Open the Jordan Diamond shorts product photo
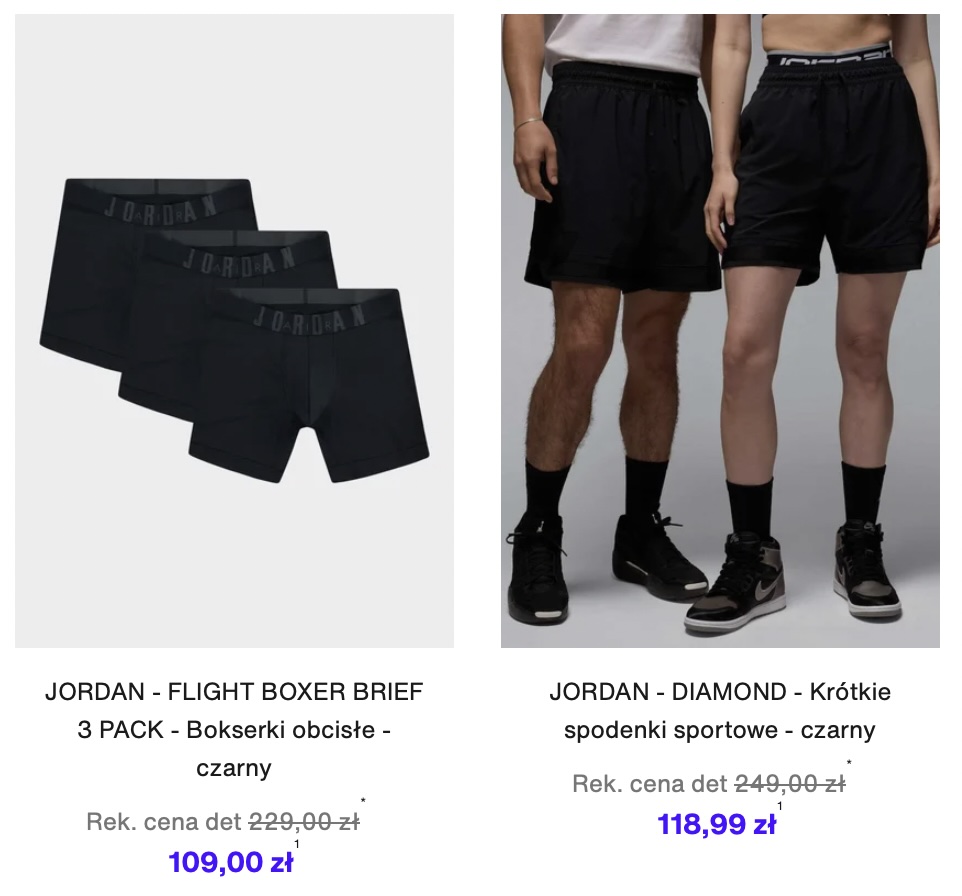Image resolution: width=962 pixels, height=896 pixels. pos(720,331)
